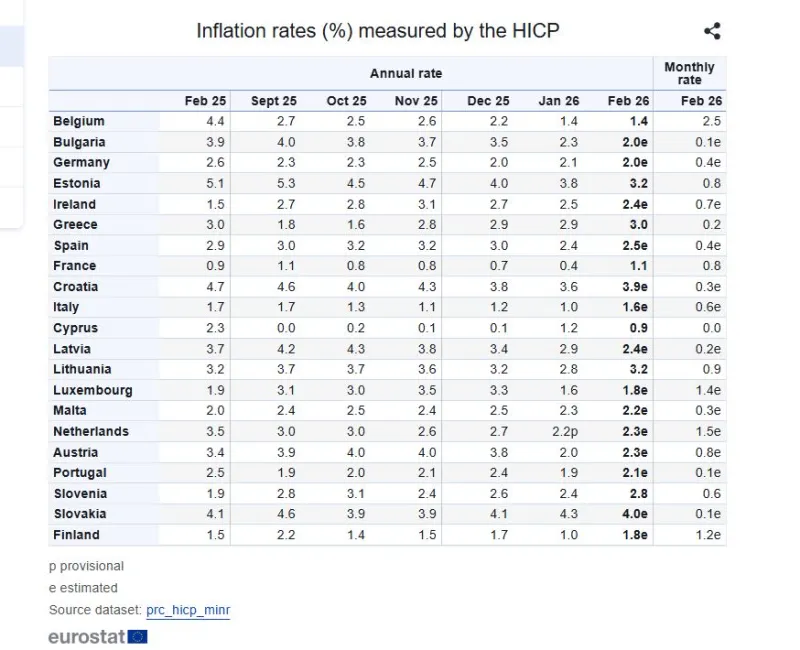
Task: Click the eurostat logo
Action: [97, 636]
